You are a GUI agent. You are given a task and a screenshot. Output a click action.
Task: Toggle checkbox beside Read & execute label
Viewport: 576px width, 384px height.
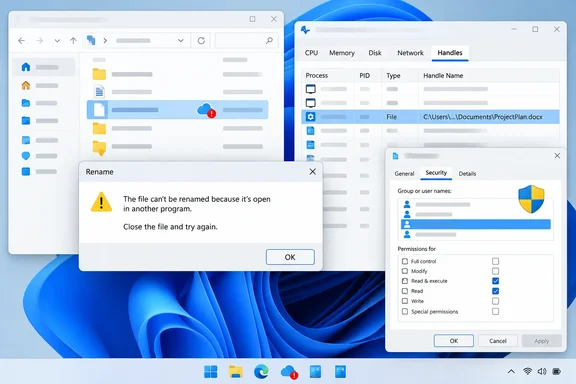click(405, 281)
